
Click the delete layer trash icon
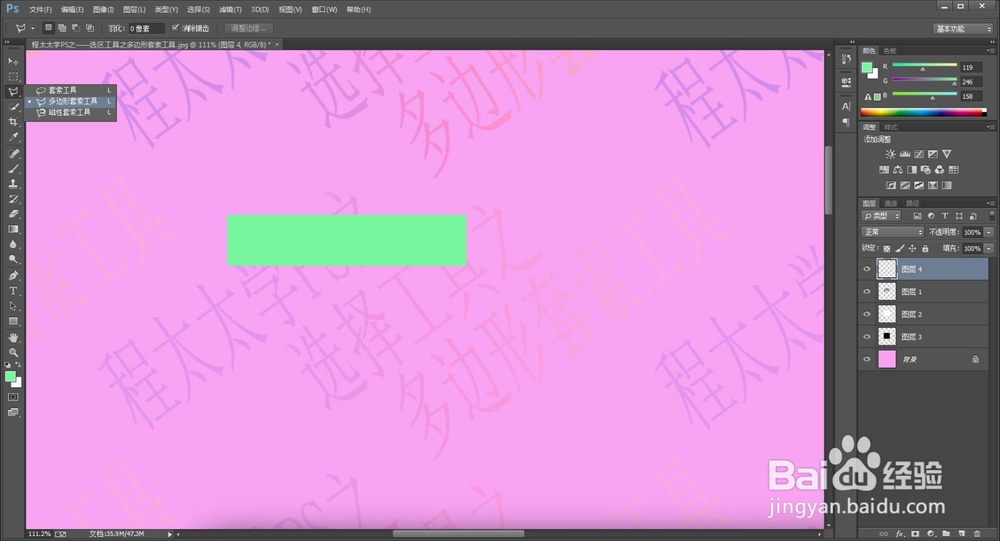pos(977,533)
